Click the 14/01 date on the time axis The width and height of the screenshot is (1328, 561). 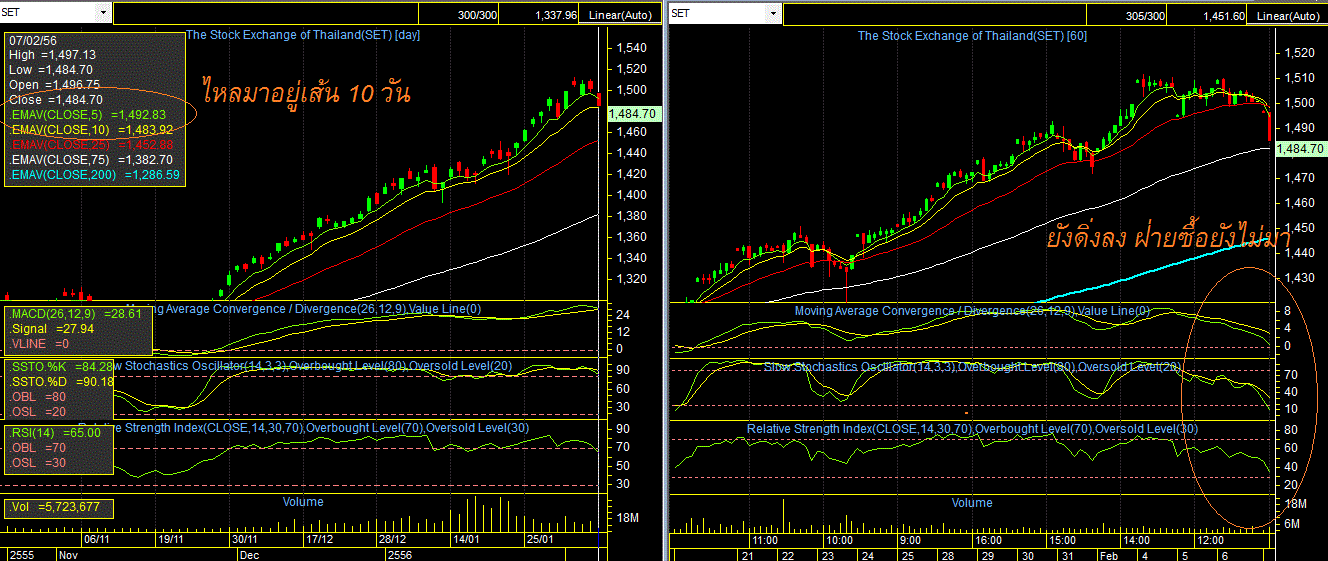467,539
